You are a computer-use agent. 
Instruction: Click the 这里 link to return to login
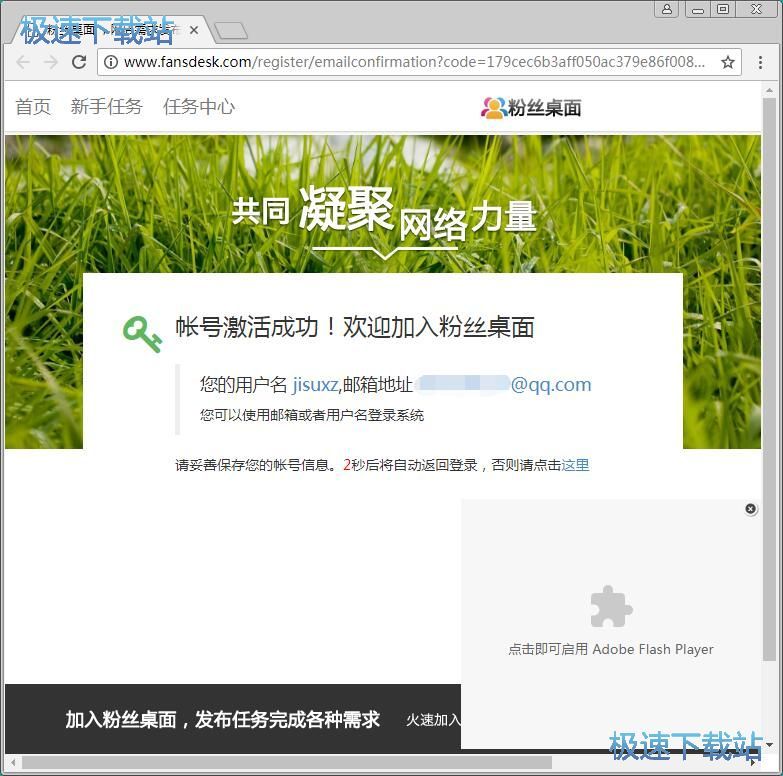pyautogui.click(x=575, y=465)
